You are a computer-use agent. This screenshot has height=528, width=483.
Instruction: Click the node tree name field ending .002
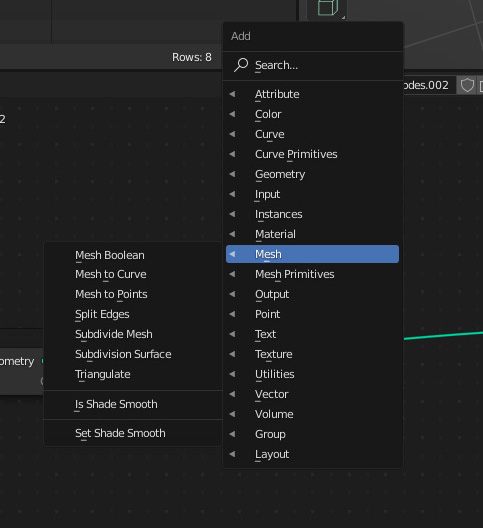point(429,85)
